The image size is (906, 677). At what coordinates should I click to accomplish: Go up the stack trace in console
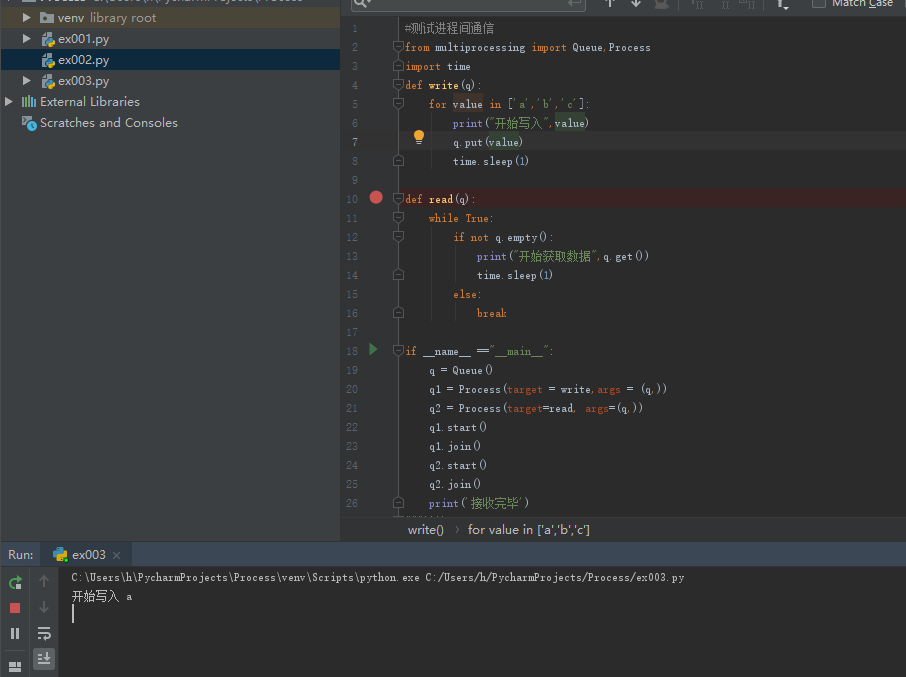44,581
